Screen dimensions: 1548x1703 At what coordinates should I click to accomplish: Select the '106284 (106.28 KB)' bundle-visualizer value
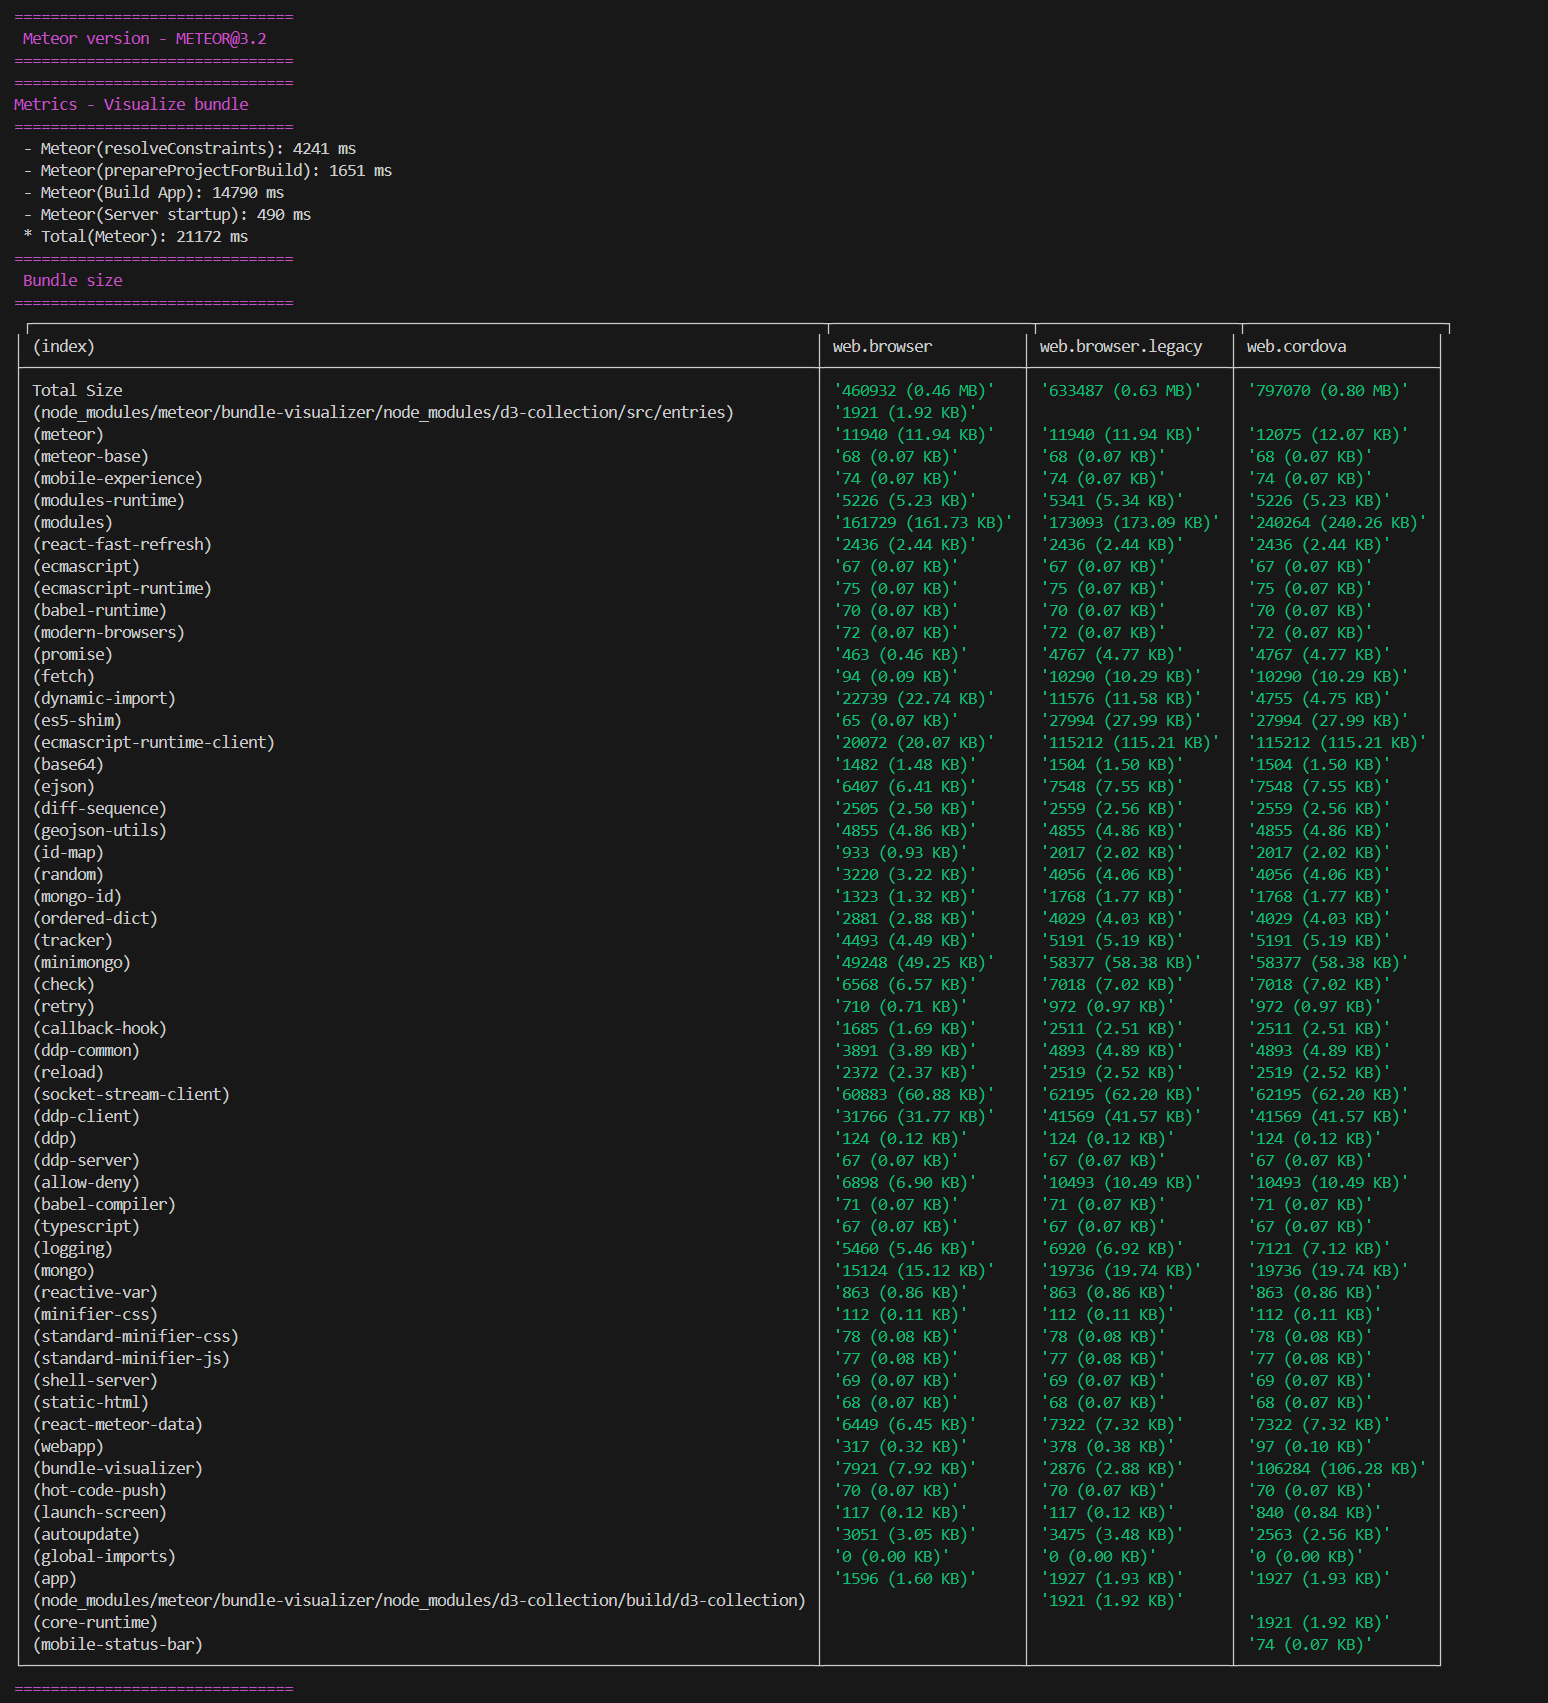coord(1337,1468)
